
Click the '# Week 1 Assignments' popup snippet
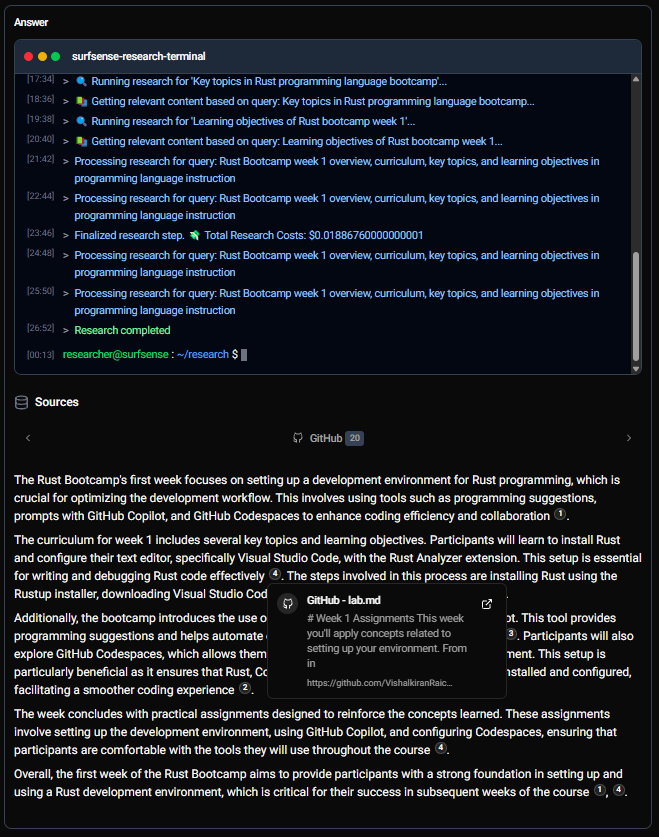point(387,641)
